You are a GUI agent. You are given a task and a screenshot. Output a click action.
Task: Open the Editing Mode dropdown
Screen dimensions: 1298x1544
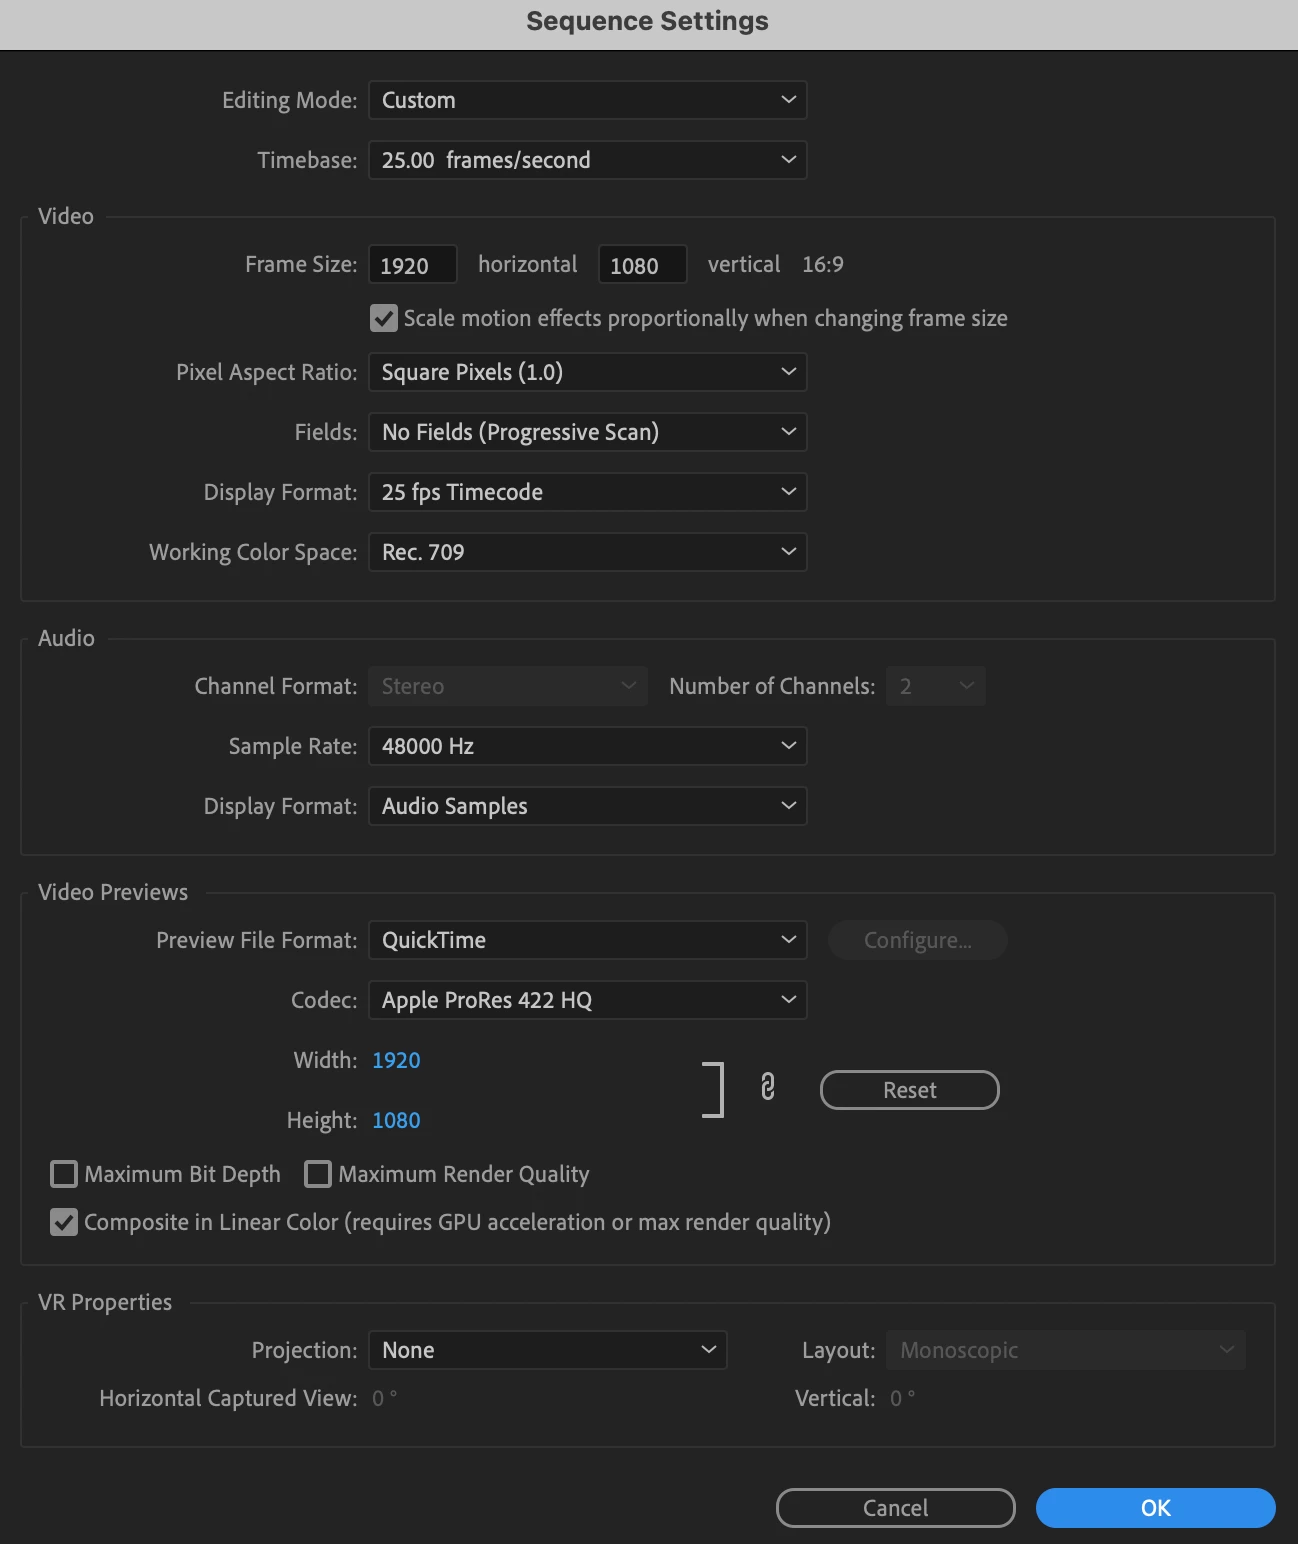point(588,100)
